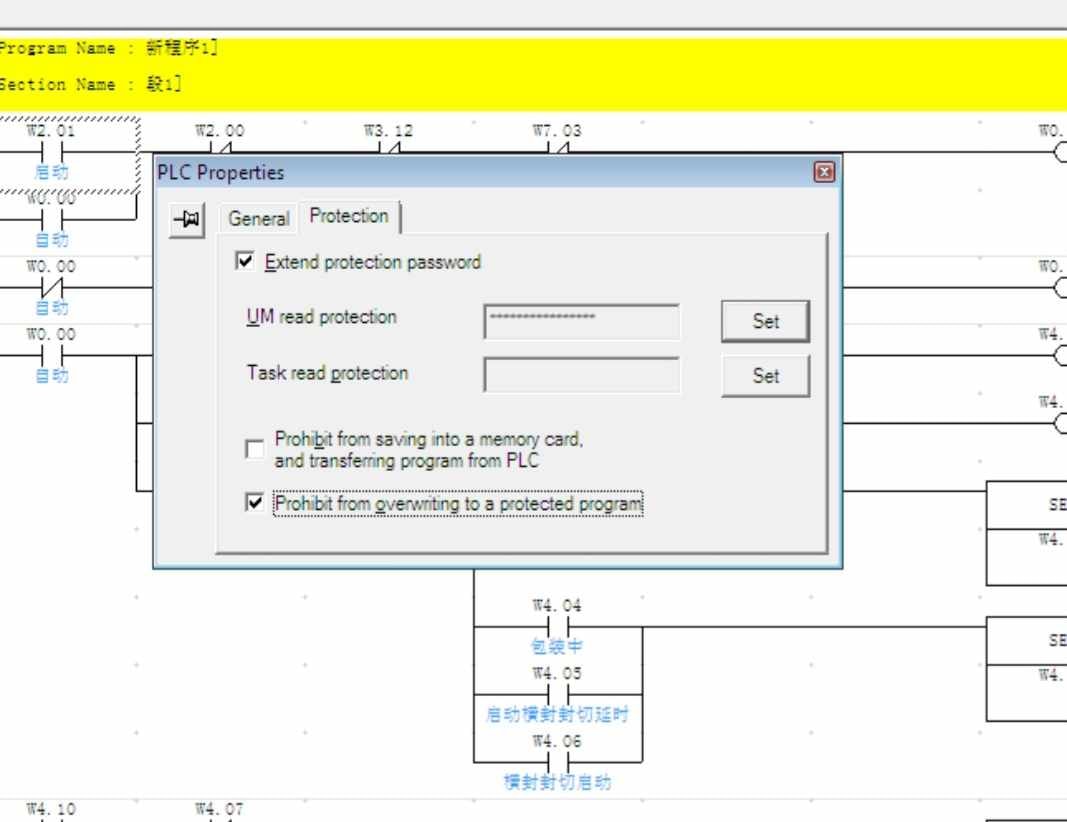Select the W7.03 contact label
Image resolution: width=1067 pixels, height=822 pixels.
pyautogui.click(x=557, y=130)
